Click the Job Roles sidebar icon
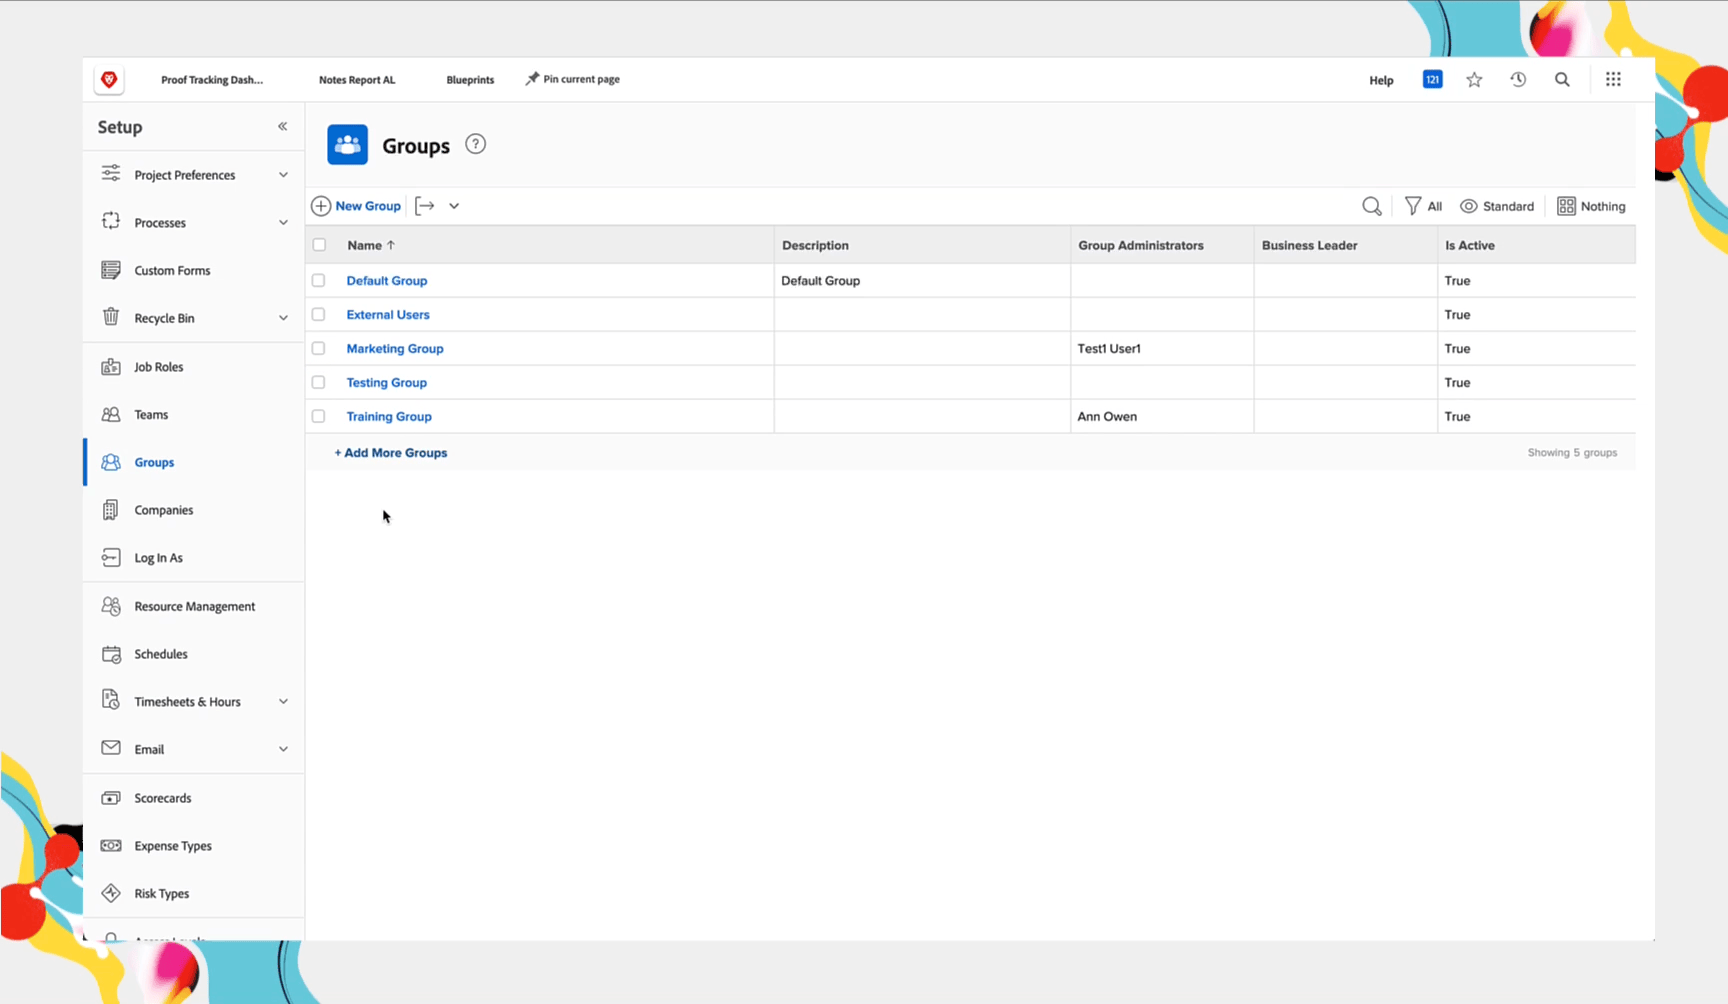This screenshot has height=1004, width=1728. click(111, 367)
